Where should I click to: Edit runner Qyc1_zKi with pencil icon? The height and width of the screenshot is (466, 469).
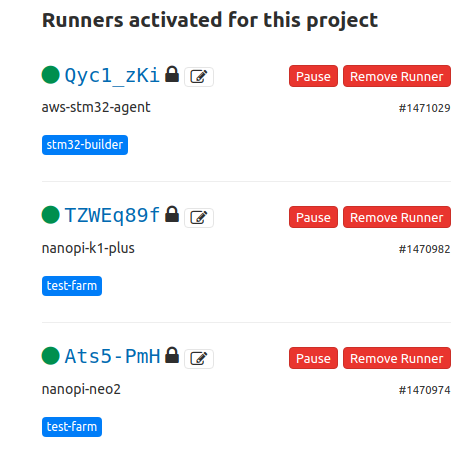pyautogui.click(x=199, y=77)
